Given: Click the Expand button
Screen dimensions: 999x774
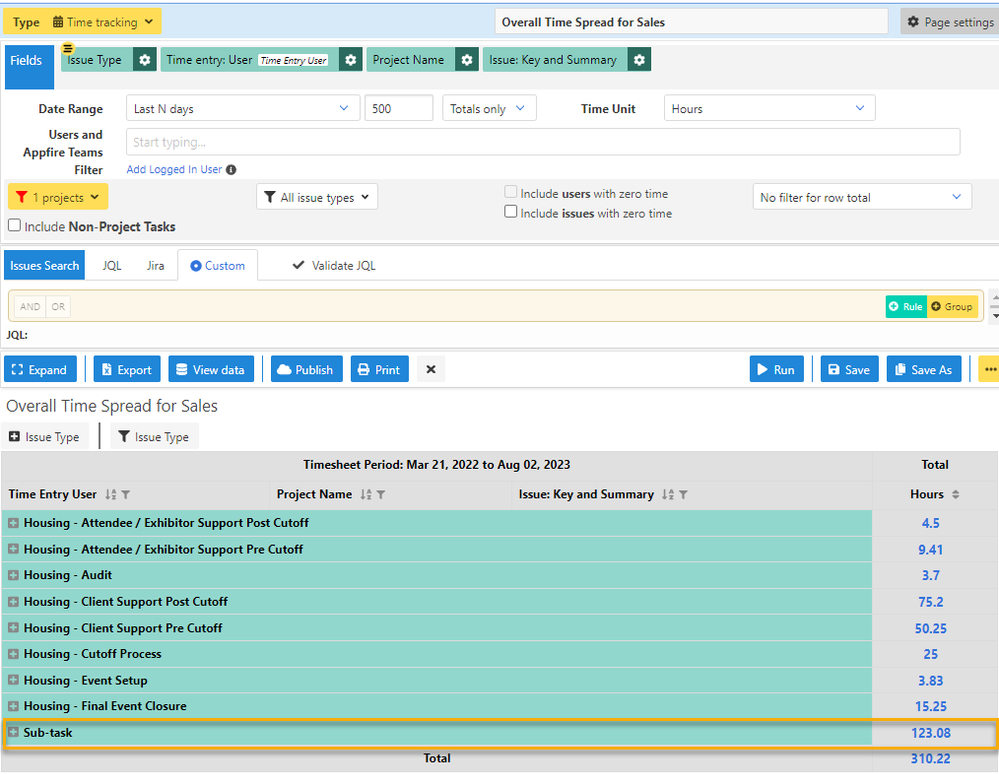Looking at the screenshot, I should pos(40,369).
